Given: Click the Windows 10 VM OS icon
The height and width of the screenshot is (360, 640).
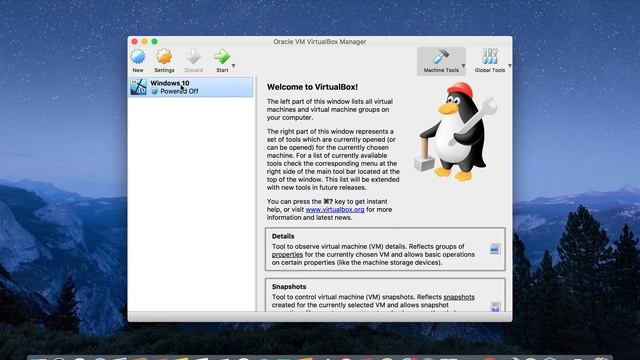Looking at the screenshot, I should click(138, 87).
